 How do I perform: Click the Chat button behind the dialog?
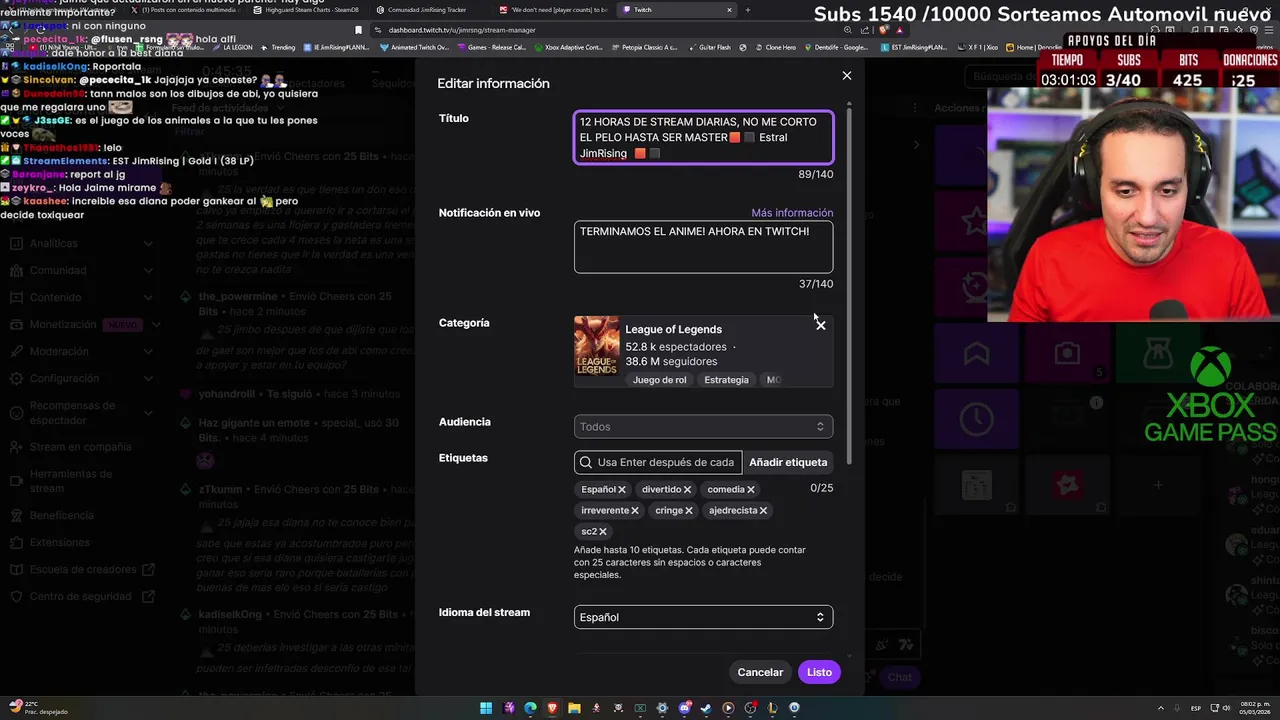[898, 677]
